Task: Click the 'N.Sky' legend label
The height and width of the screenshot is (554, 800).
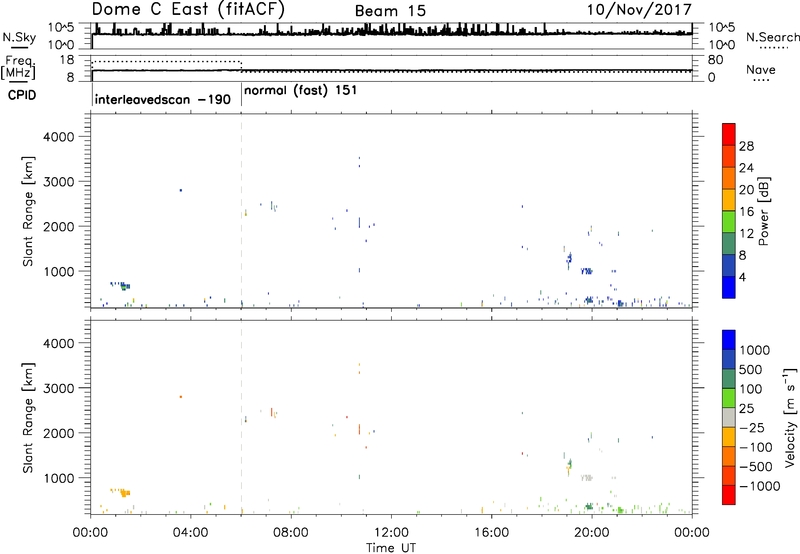Action: pyautogui.click(x=19, y=37)
